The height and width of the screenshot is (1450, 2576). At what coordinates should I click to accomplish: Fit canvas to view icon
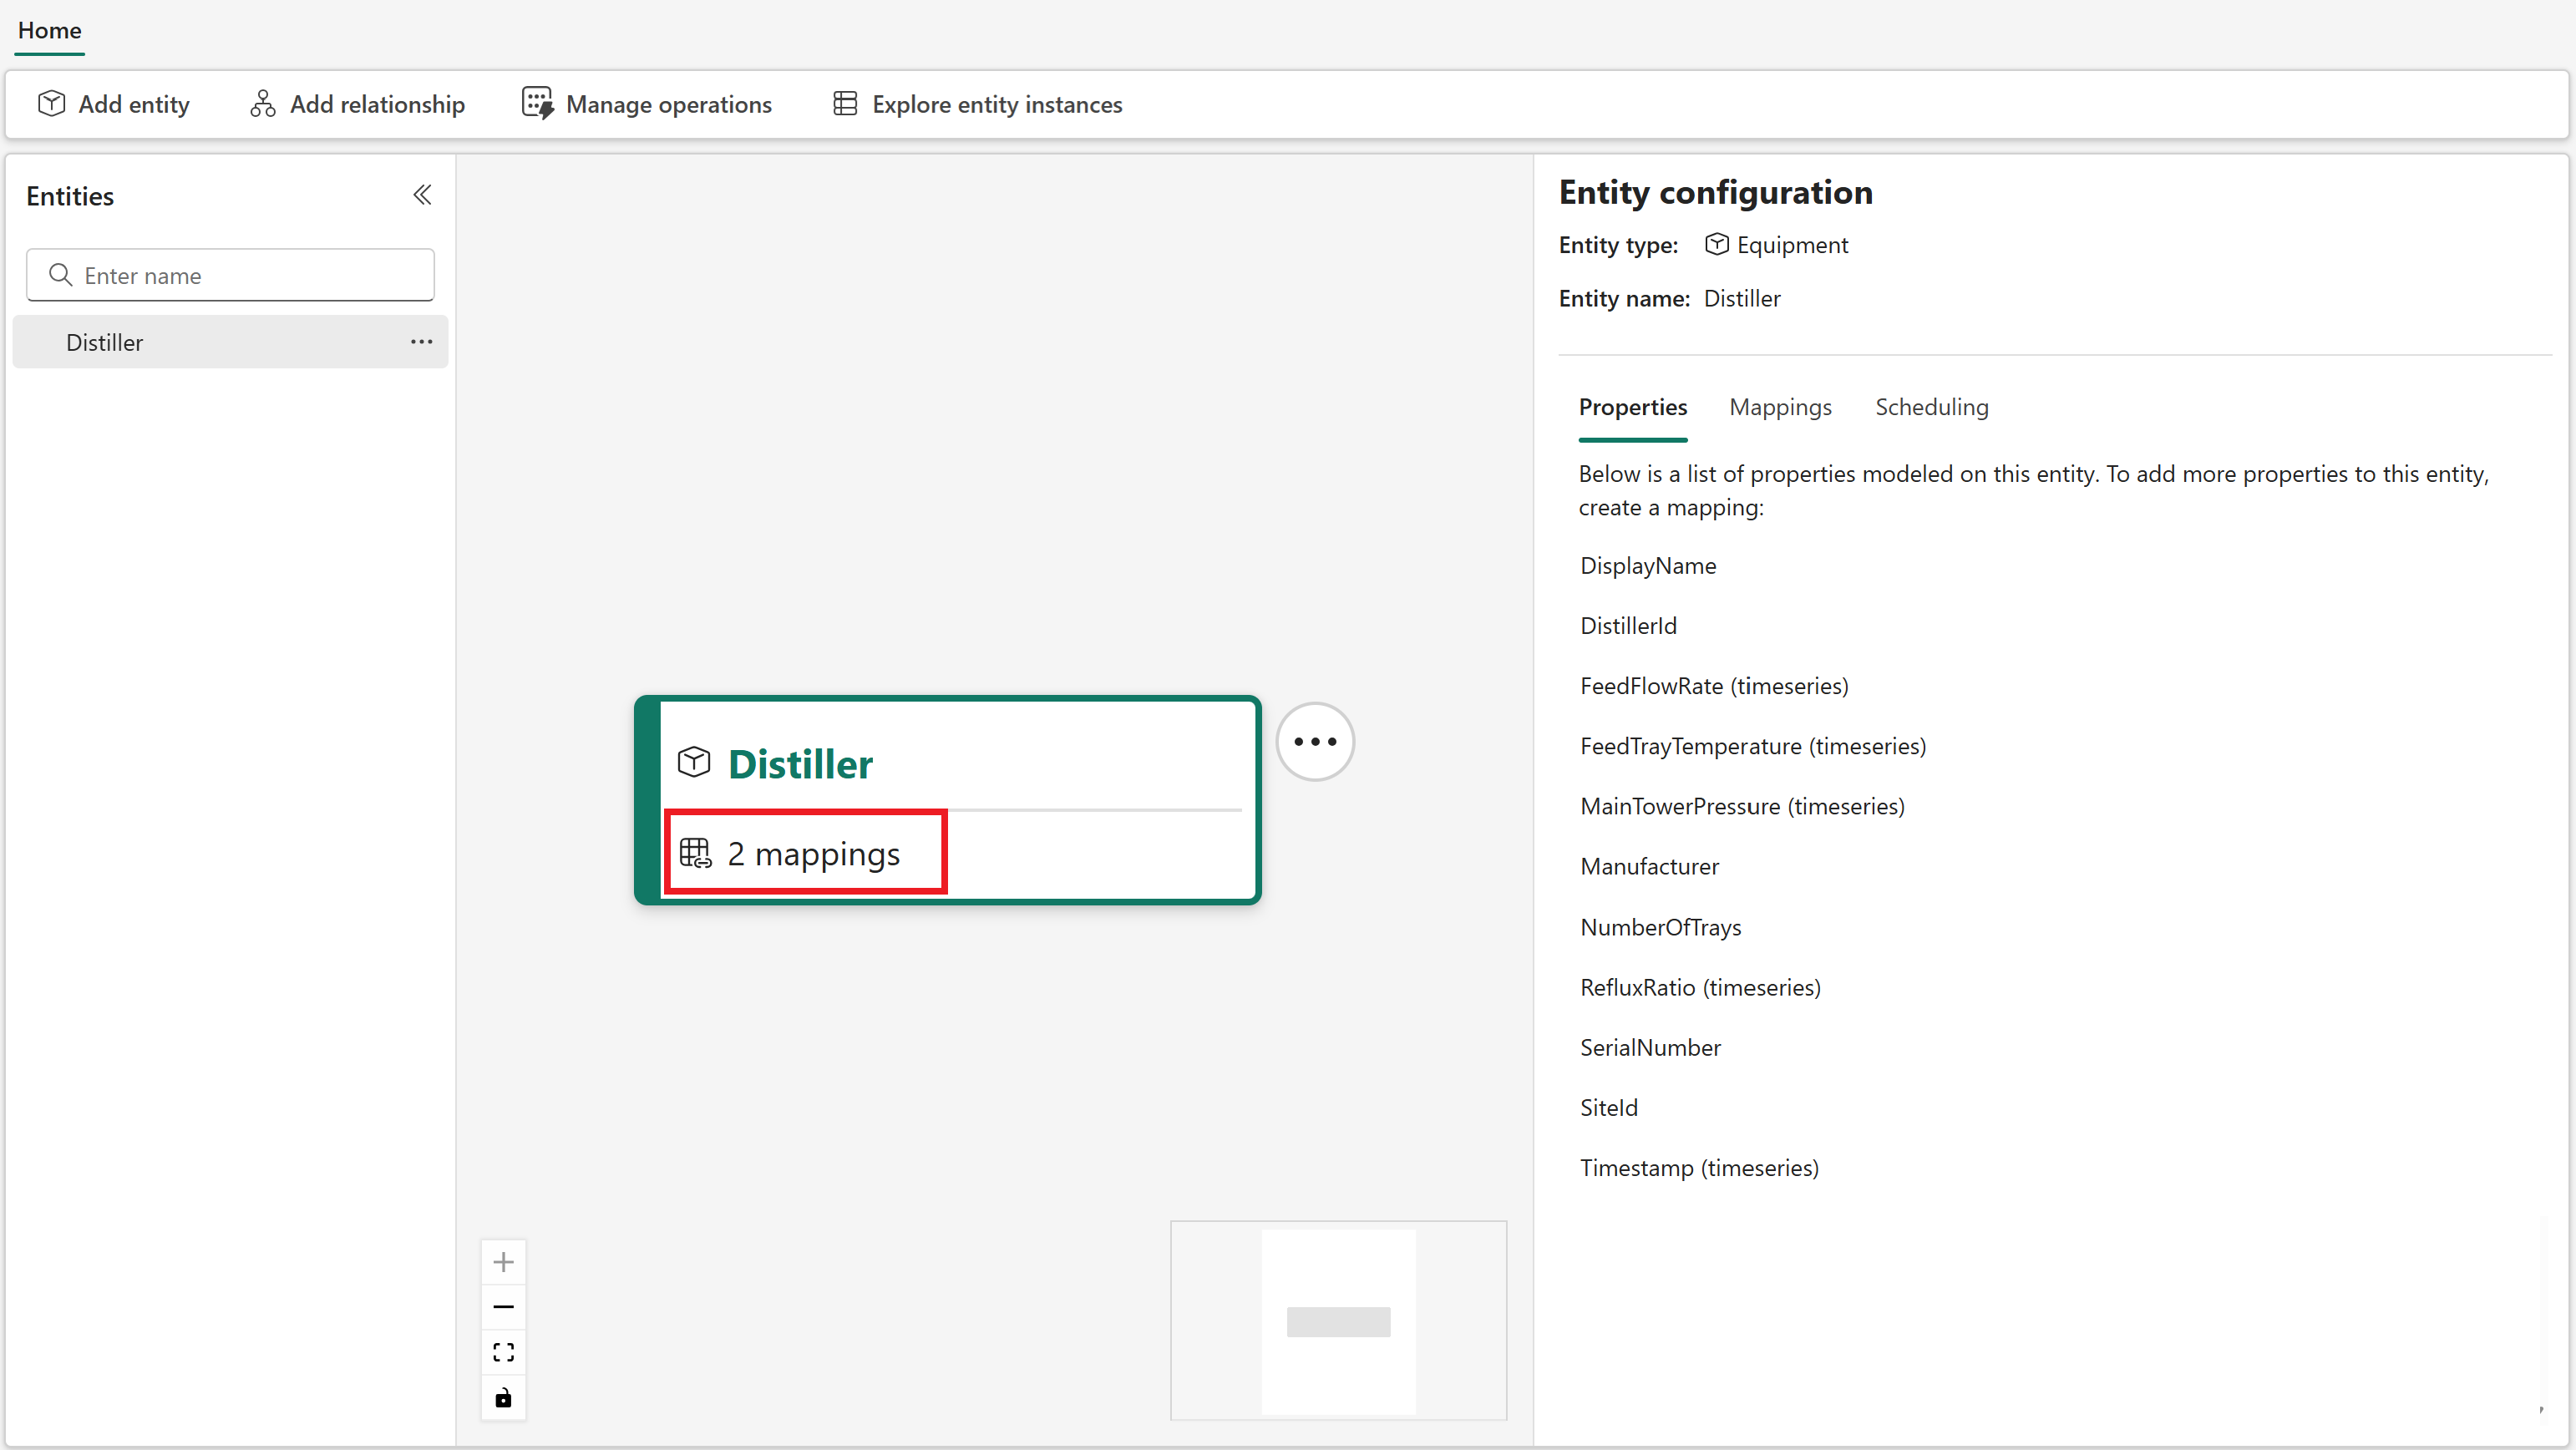(x=503, y=1352)
